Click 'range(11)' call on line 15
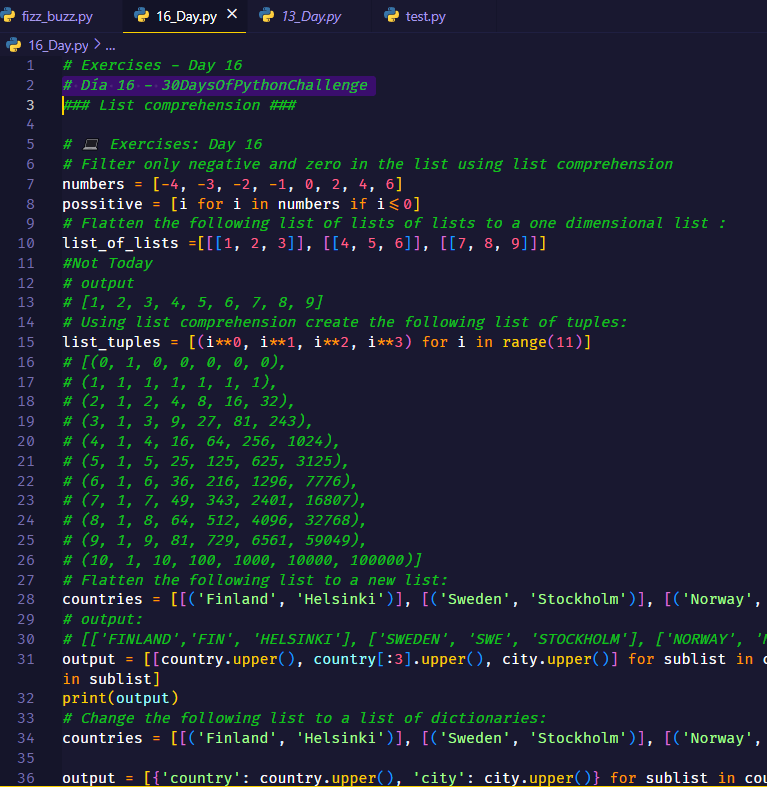The image size is (767, 787). pos(543,342)
